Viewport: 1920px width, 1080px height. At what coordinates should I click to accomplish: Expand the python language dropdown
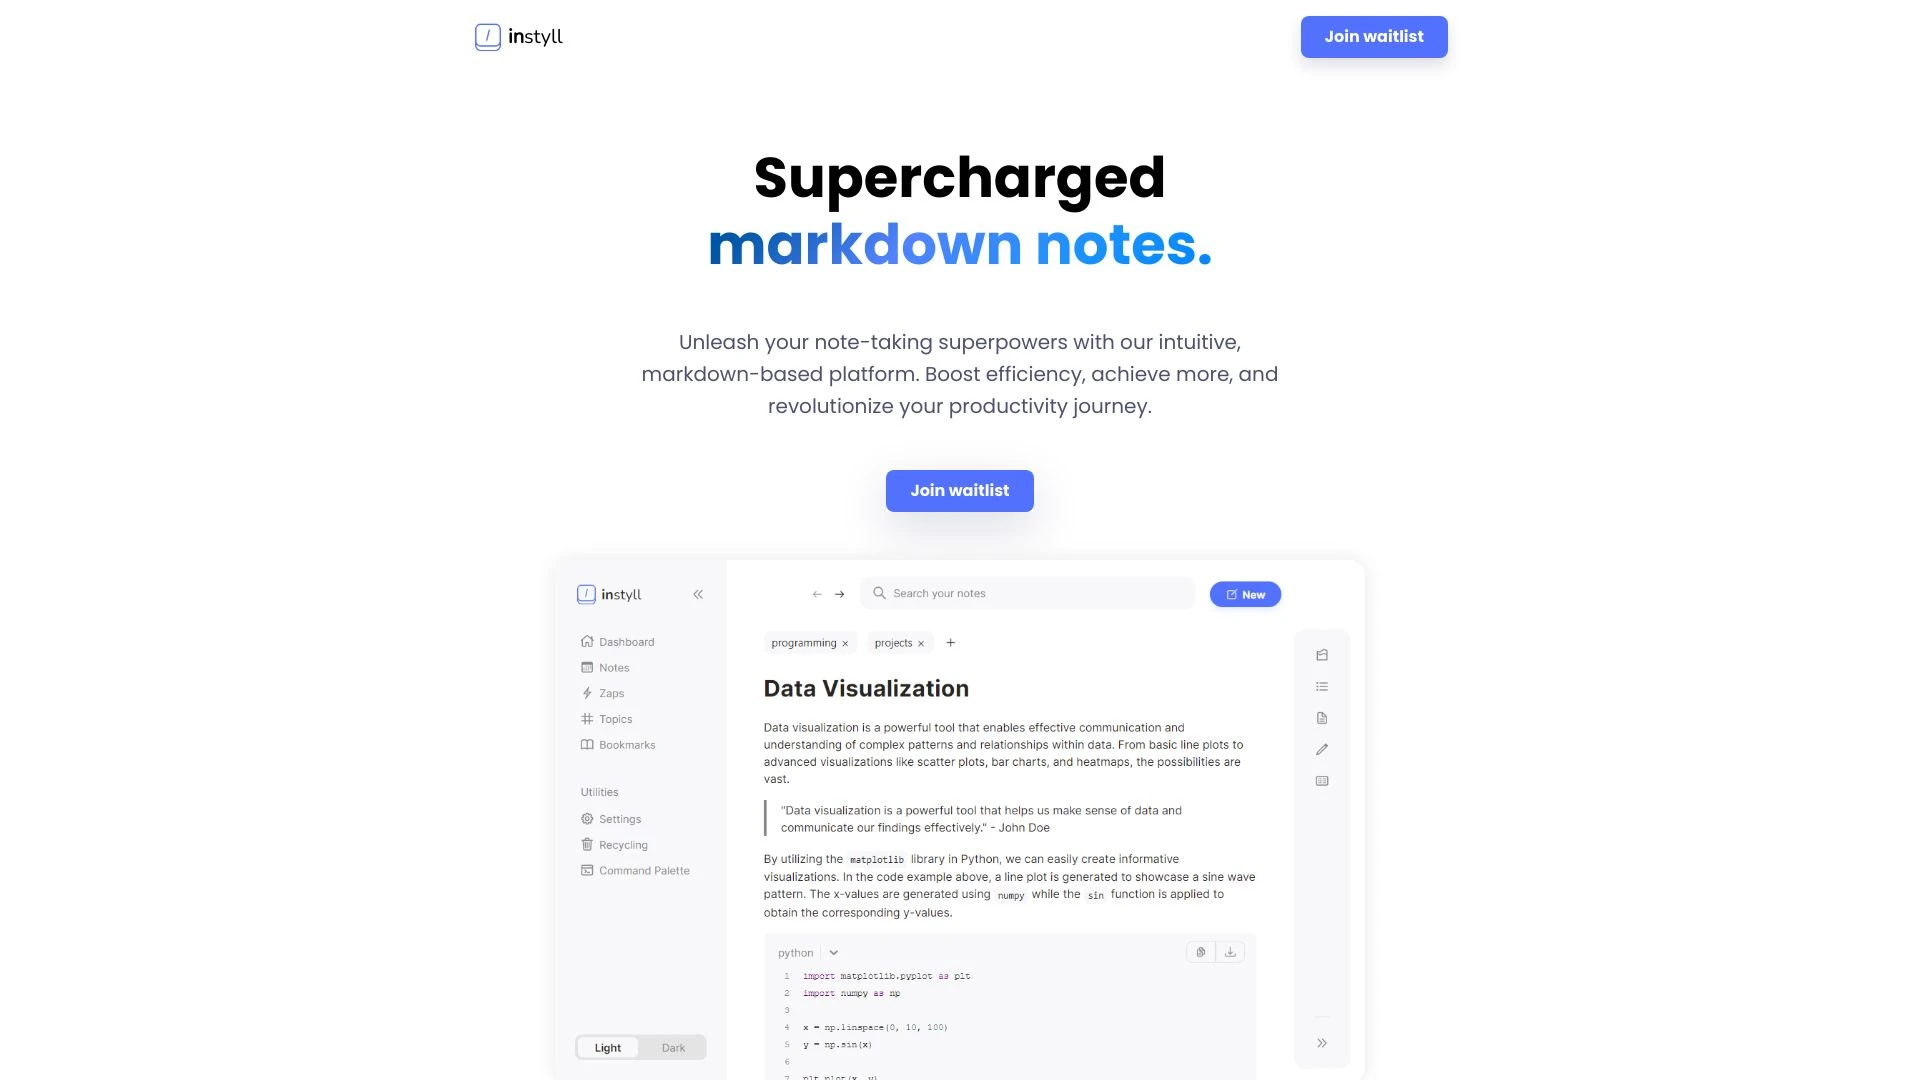(833, 952)
